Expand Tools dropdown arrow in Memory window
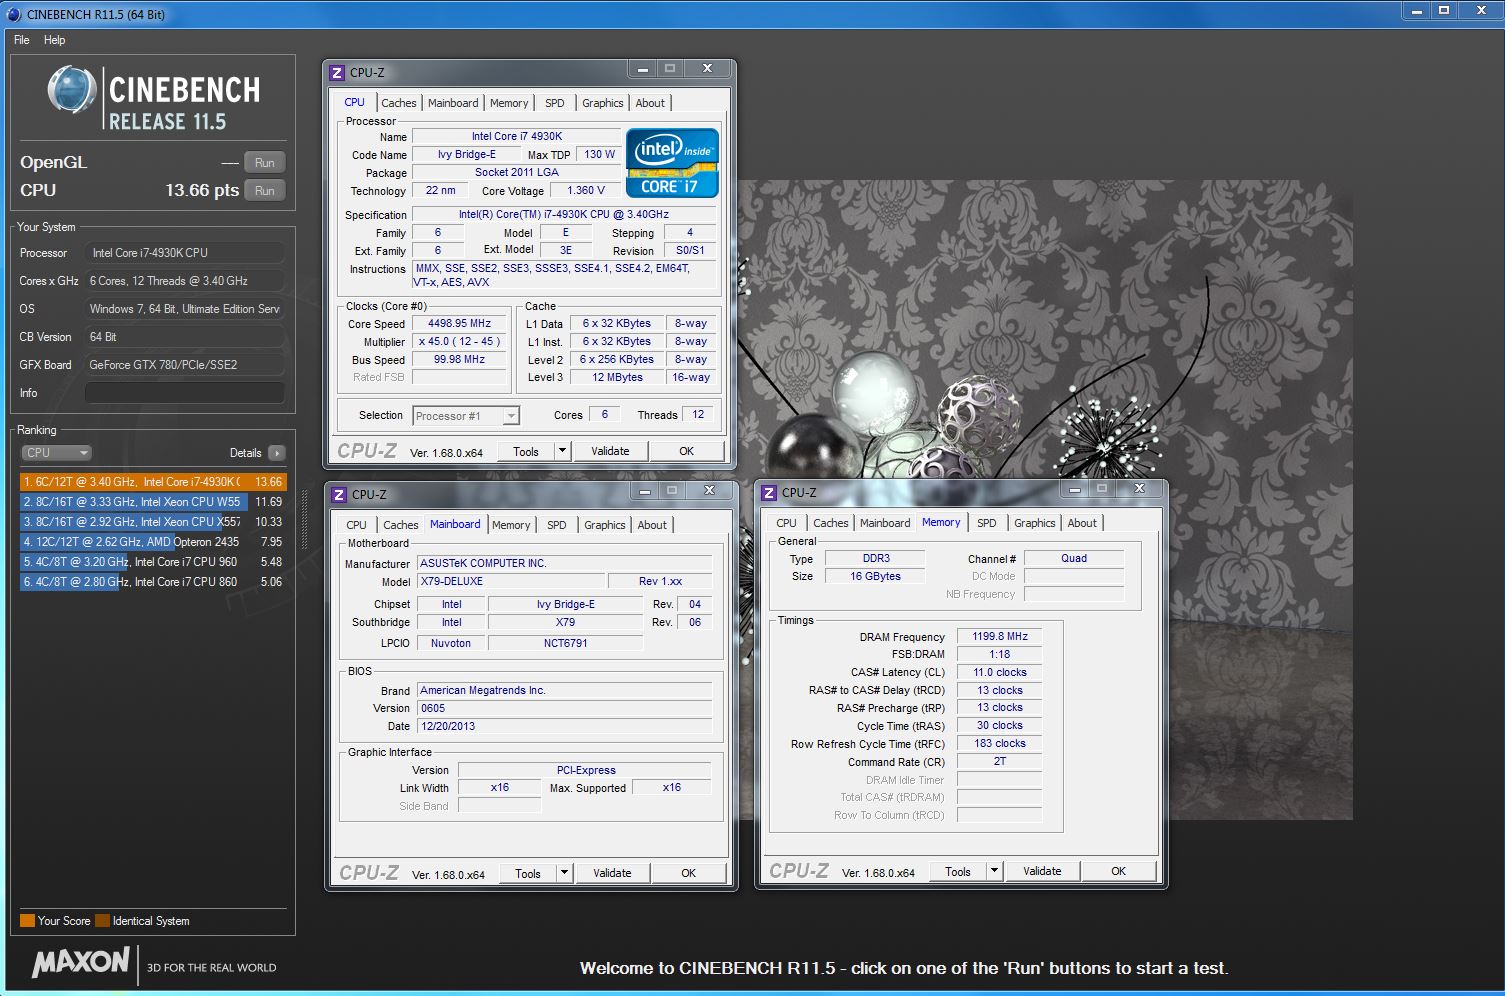Screen dimensions: 1505x996 pos(994,871)
